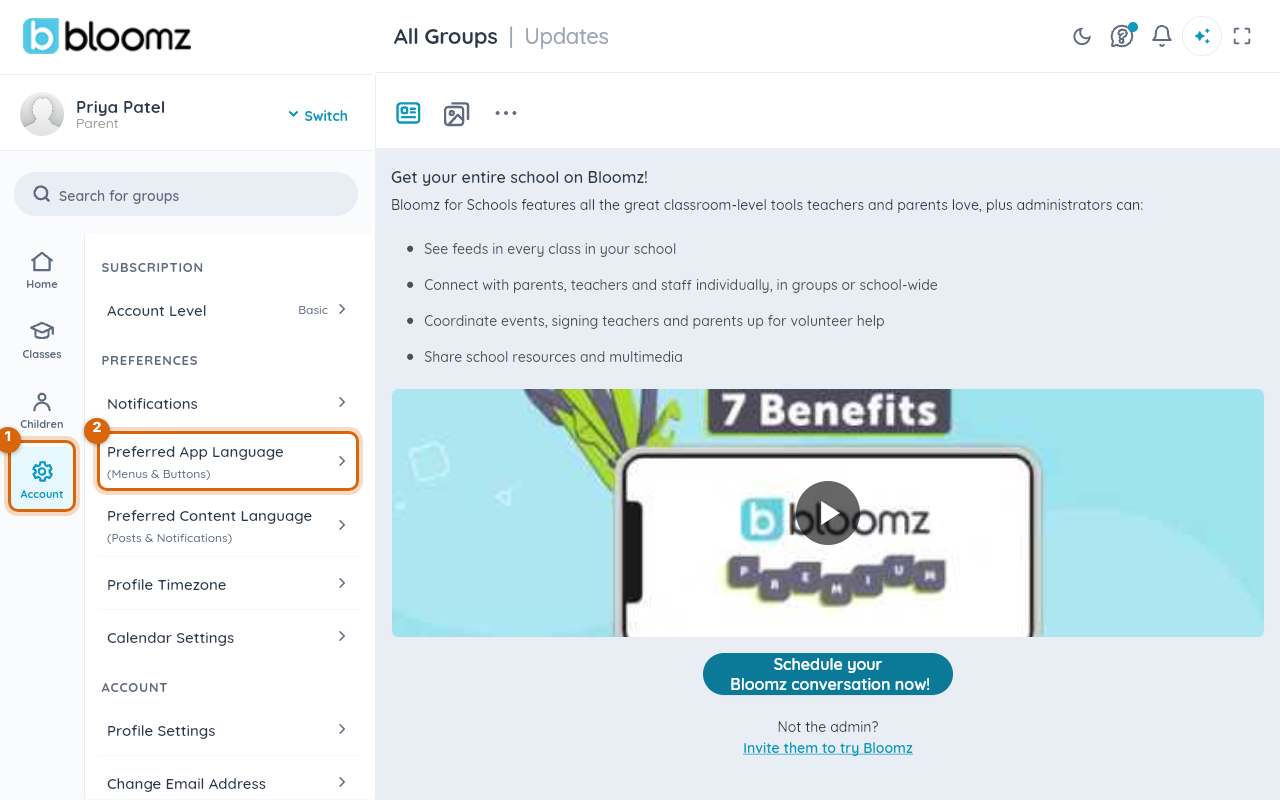
Task: Expand Account Level Basic row
Action: click(x=228, y=310)
